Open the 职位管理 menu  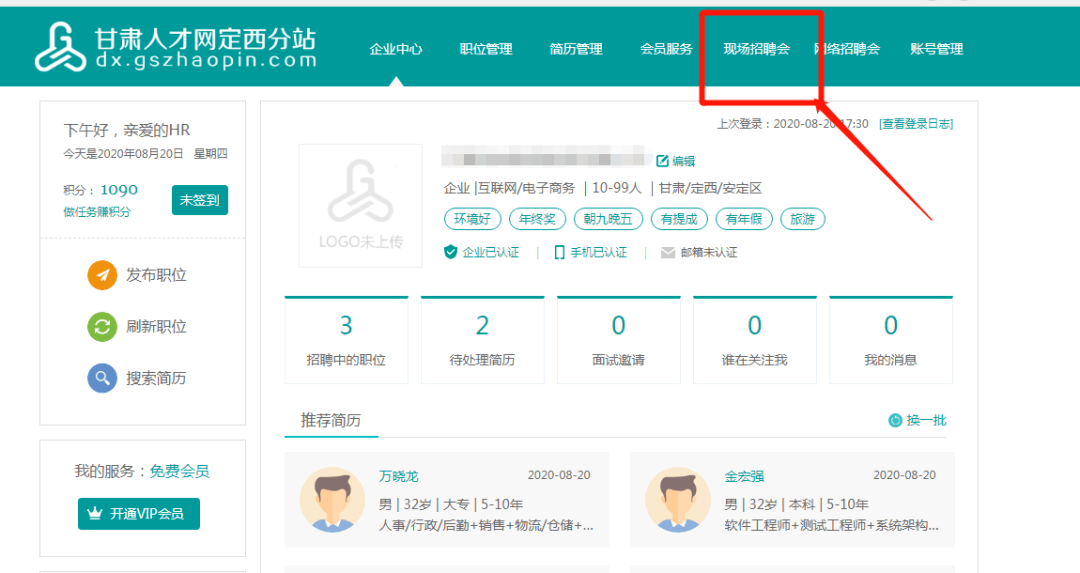[x=486, y=49]
